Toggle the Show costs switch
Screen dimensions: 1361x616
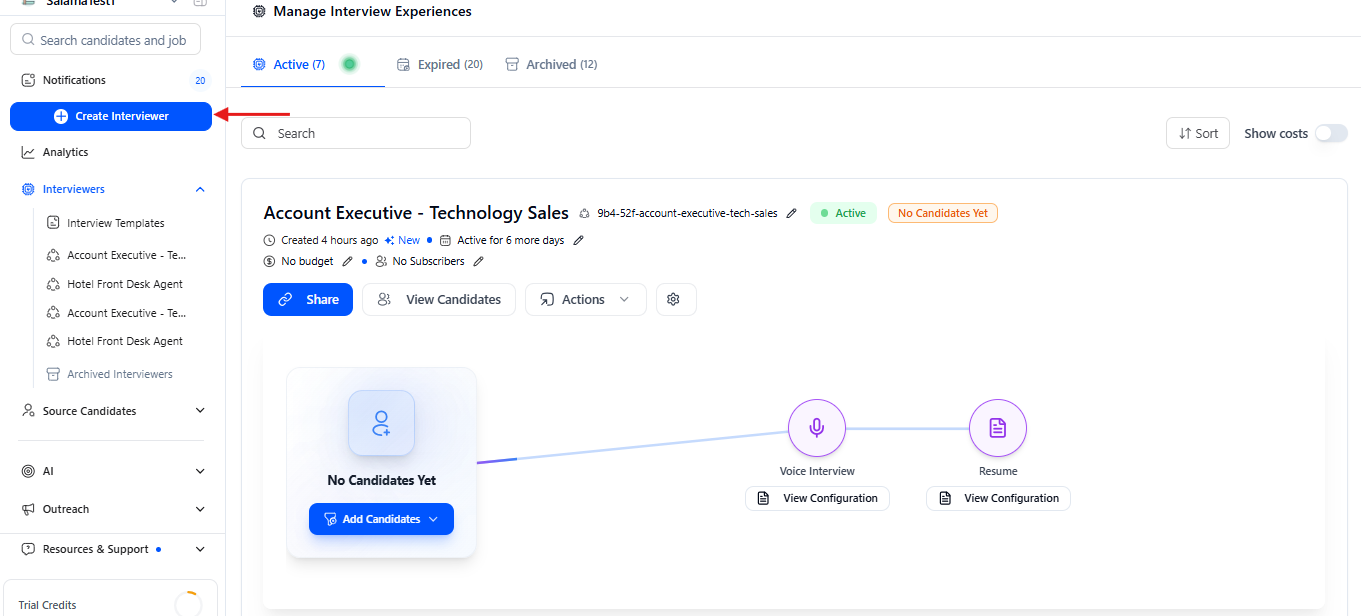pos(1330,133)
